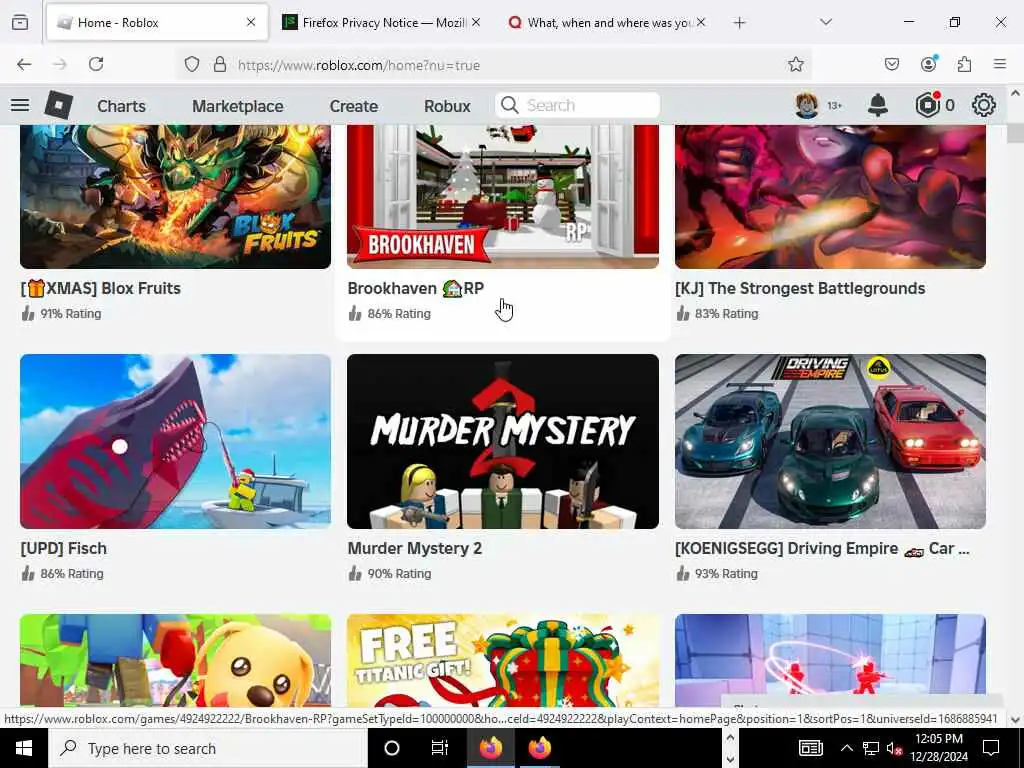Open The Strongest Battlegrounds title link
The width and height of the screenshot is (1024, 768).
click(800, 288)
